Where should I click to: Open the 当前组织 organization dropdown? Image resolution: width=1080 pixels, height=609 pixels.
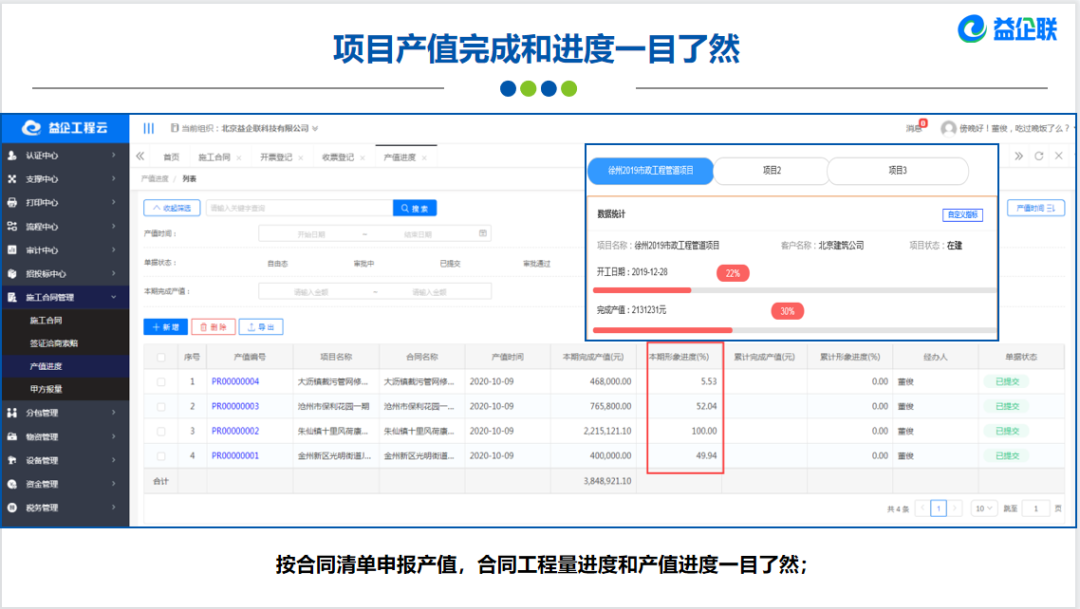[x=244, y=128]
